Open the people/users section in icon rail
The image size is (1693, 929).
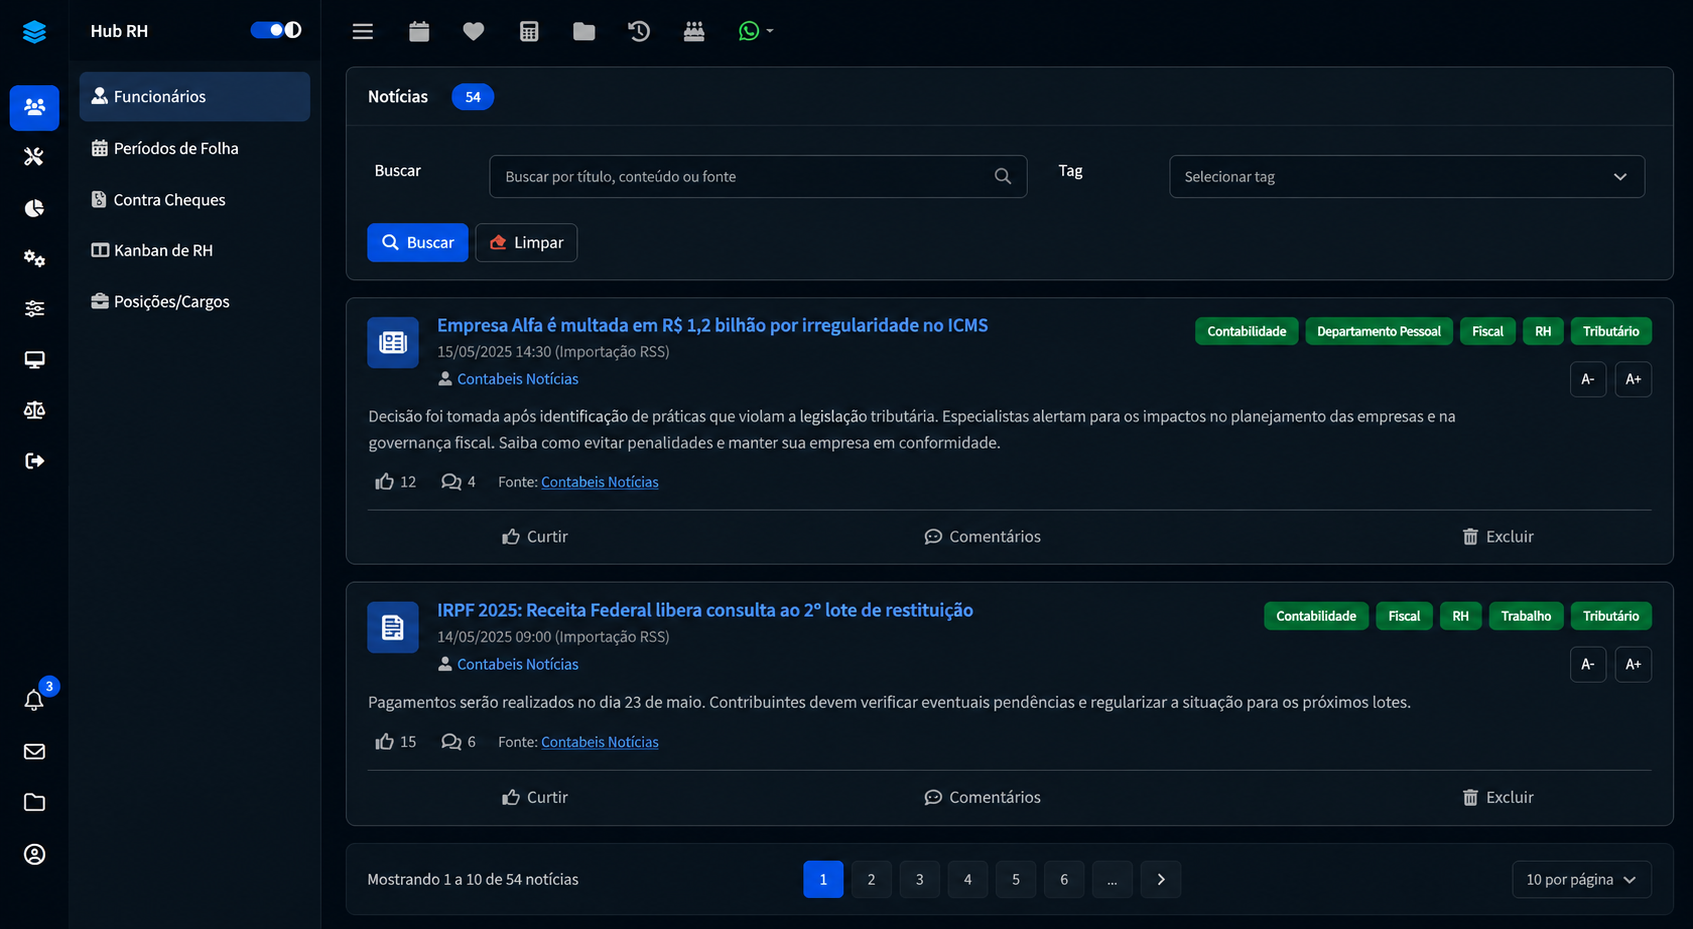[x=34, y=107]
